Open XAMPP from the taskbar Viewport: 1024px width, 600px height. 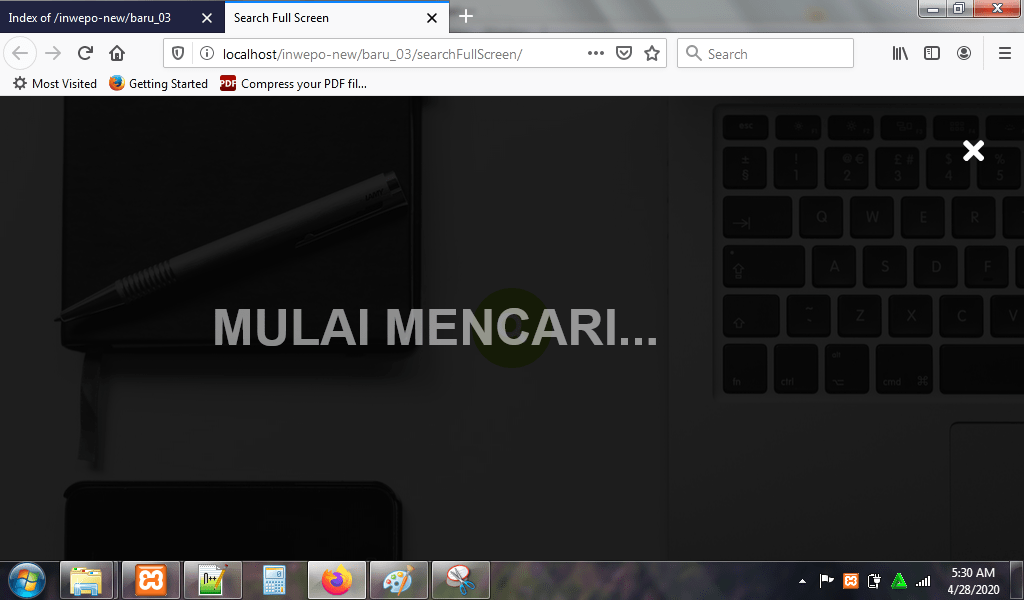(151, 580)
